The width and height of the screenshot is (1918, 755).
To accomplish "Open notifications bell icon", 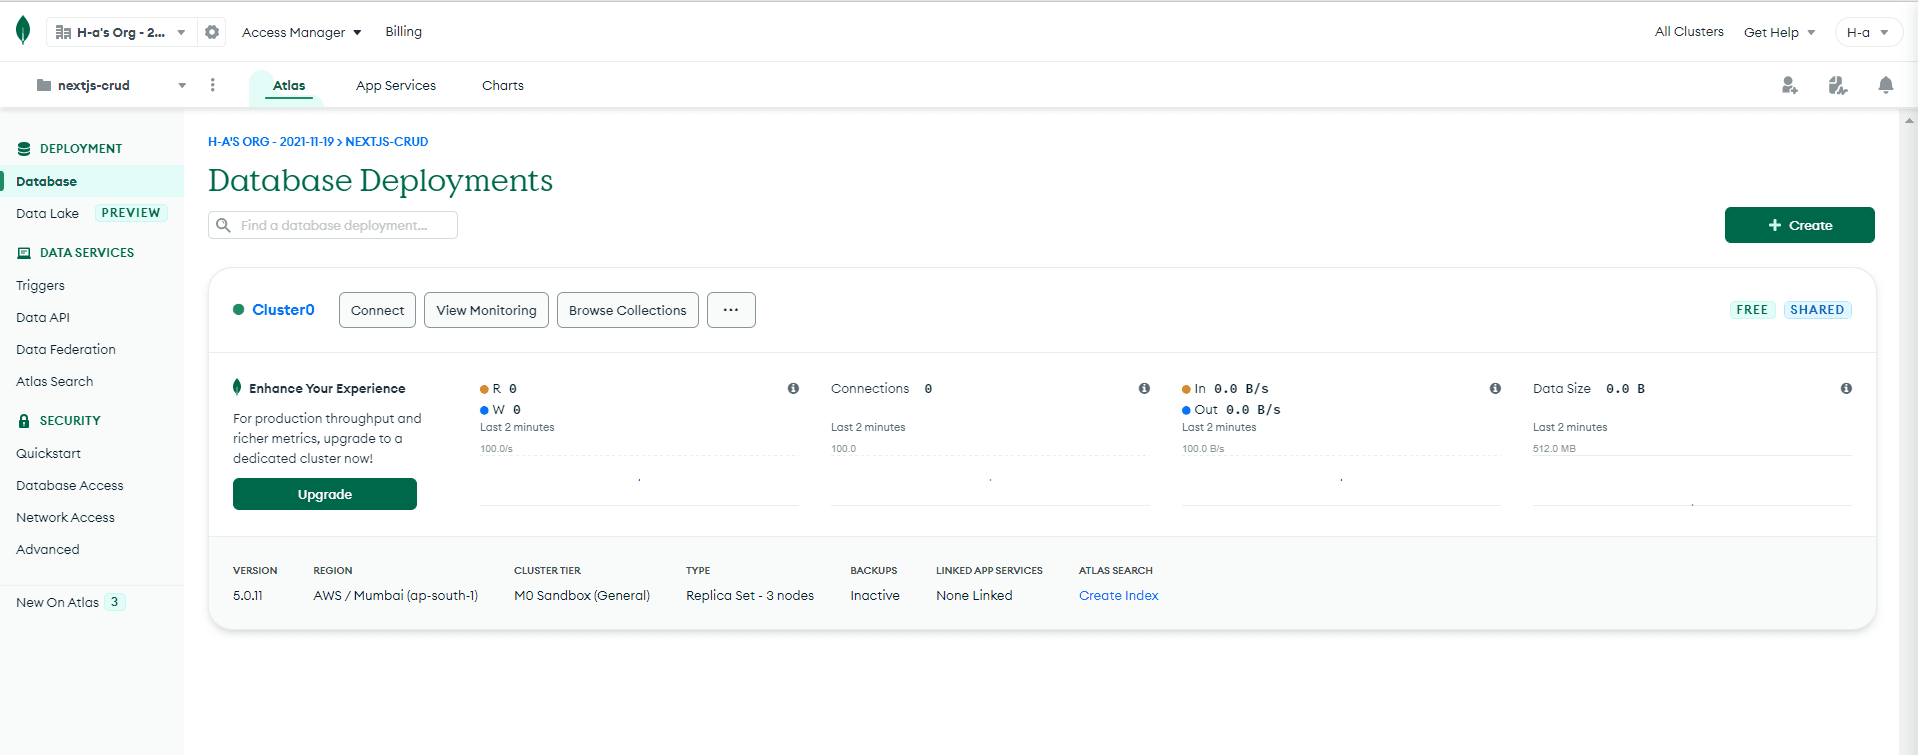I will pos(1886,85).
